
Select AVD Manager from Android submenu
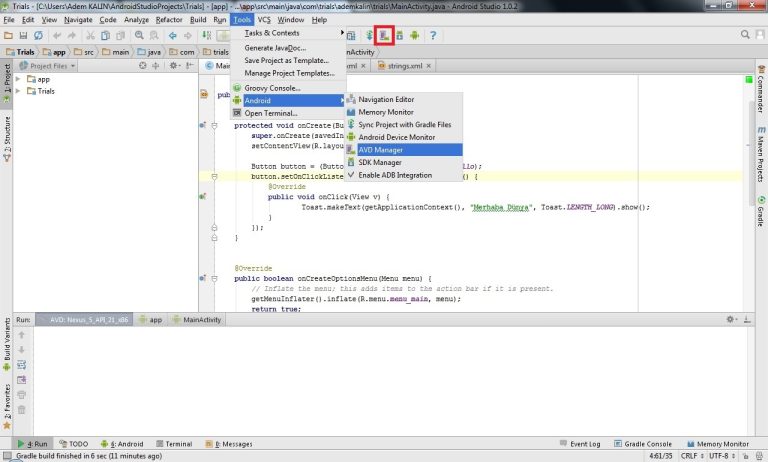380,150
